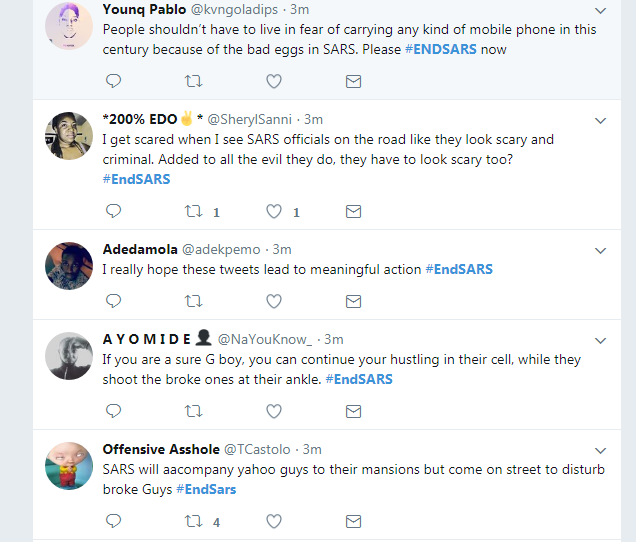Retweet A Y O M I D E's tweet
This screenshot has height=542, width=636.
click(x=194, y=411)
